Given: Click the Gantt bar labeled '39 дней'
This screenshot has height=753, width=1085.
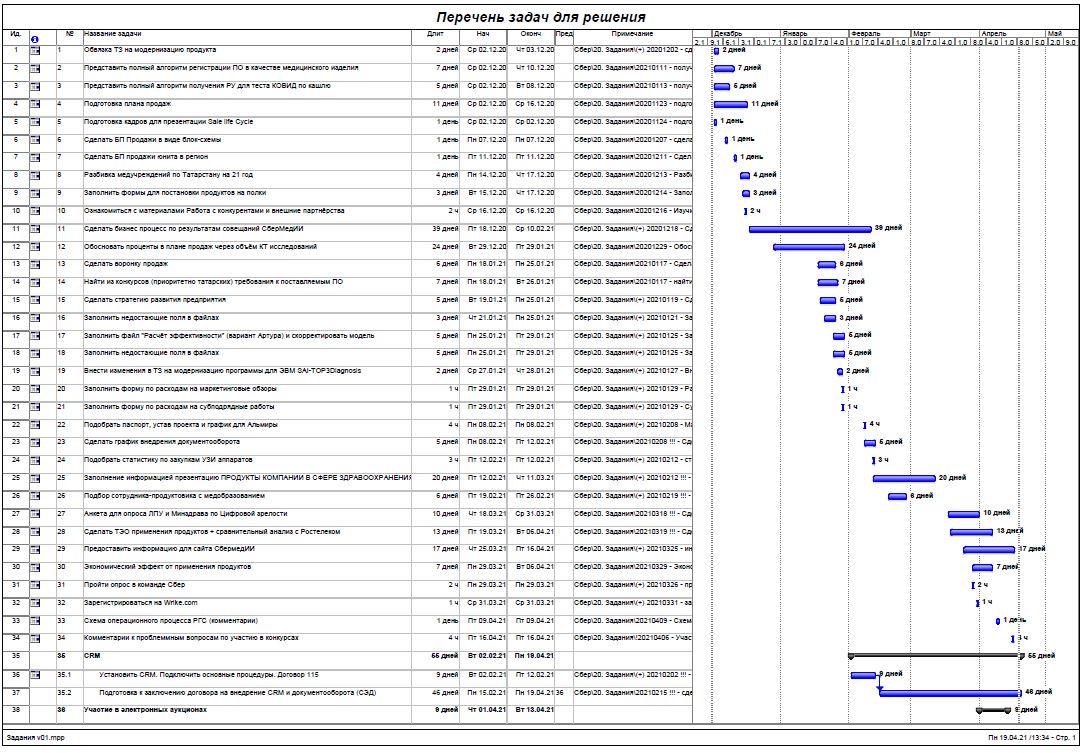Looking at the screenshot, I should coord(810,229).
